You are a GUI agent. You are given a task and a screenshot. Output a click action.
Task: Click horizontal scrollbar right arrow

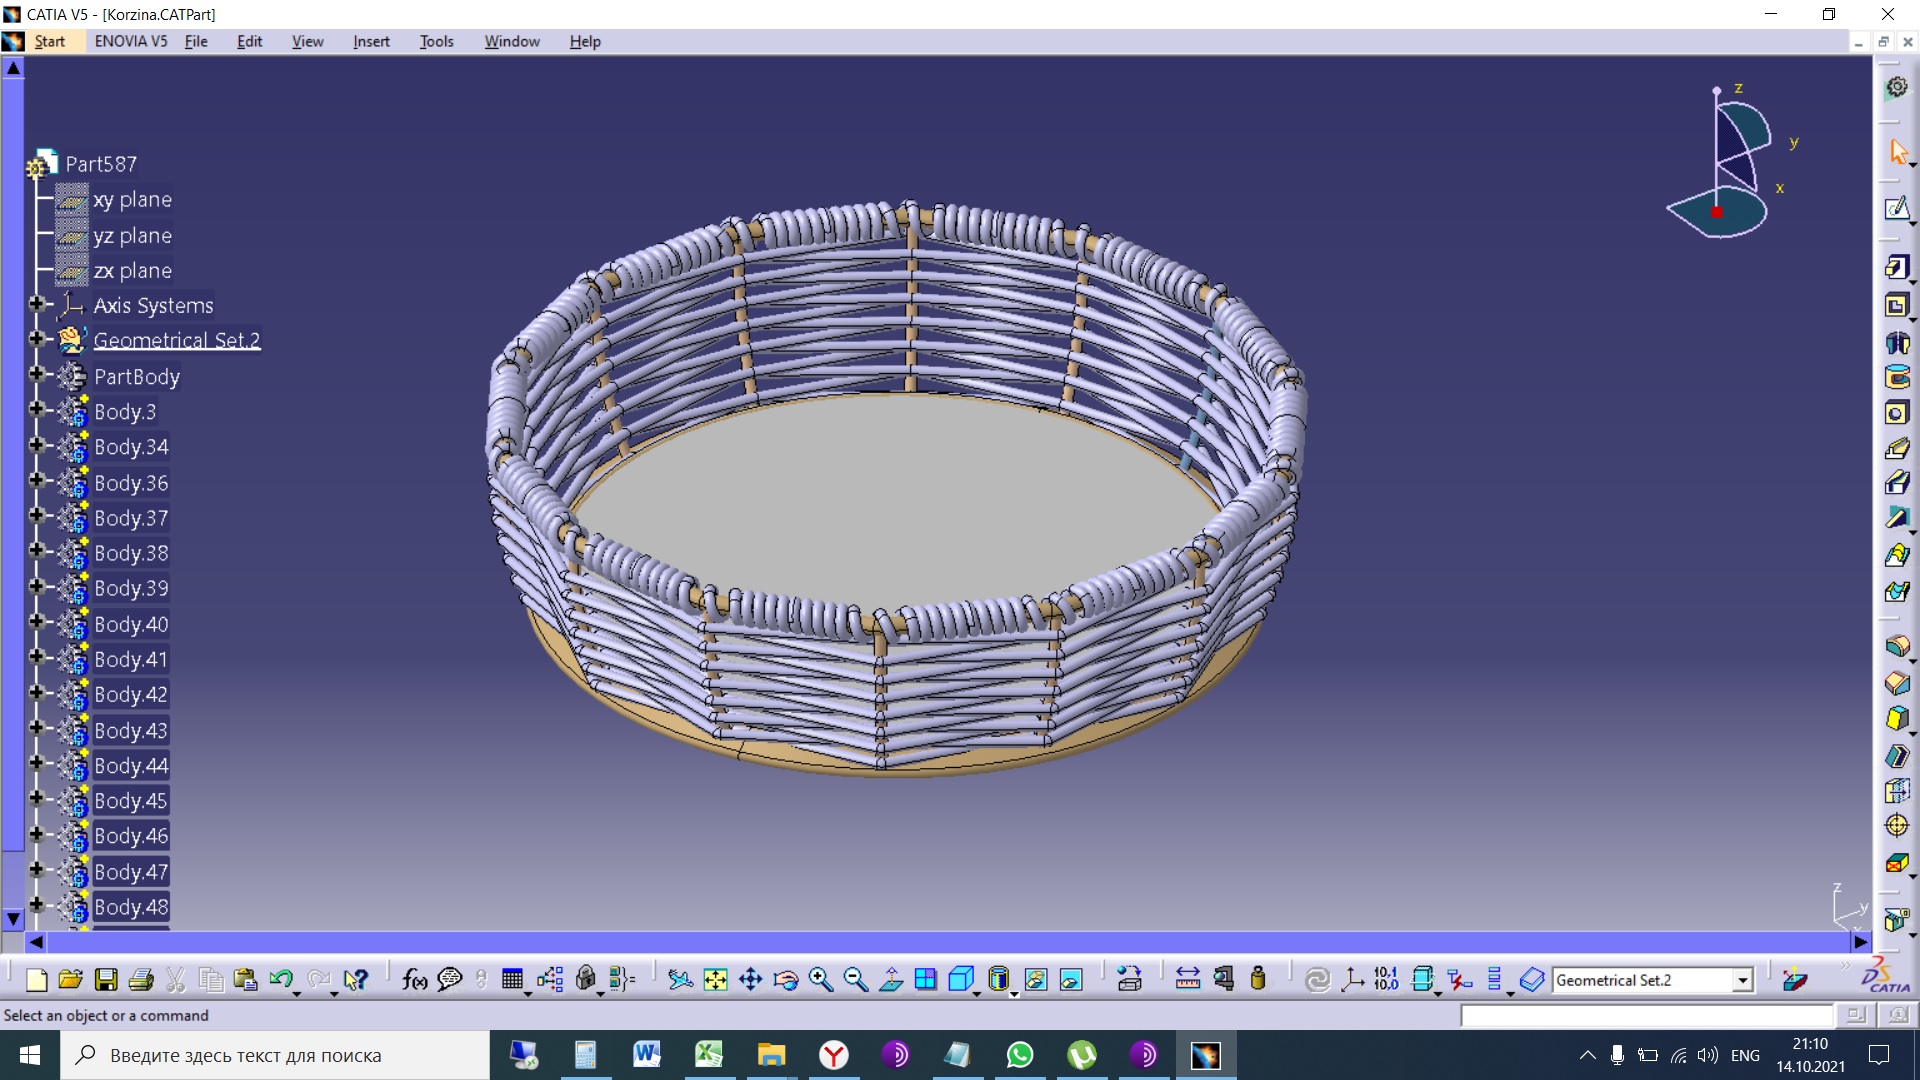(1860, 942)
